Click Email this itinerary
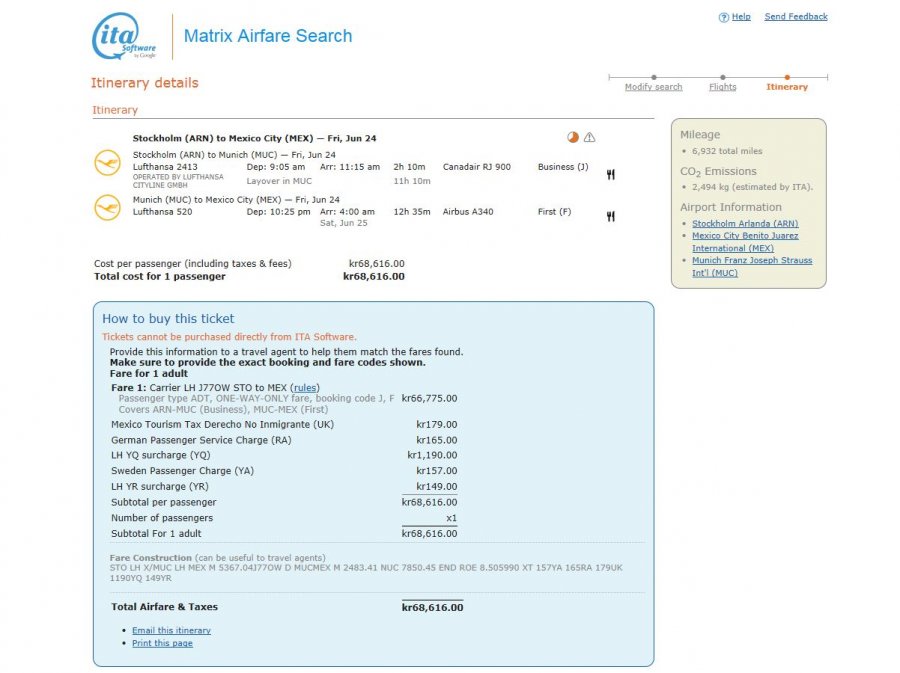Image resolution: width=900 pixels, height=673 pixels. 171,631
